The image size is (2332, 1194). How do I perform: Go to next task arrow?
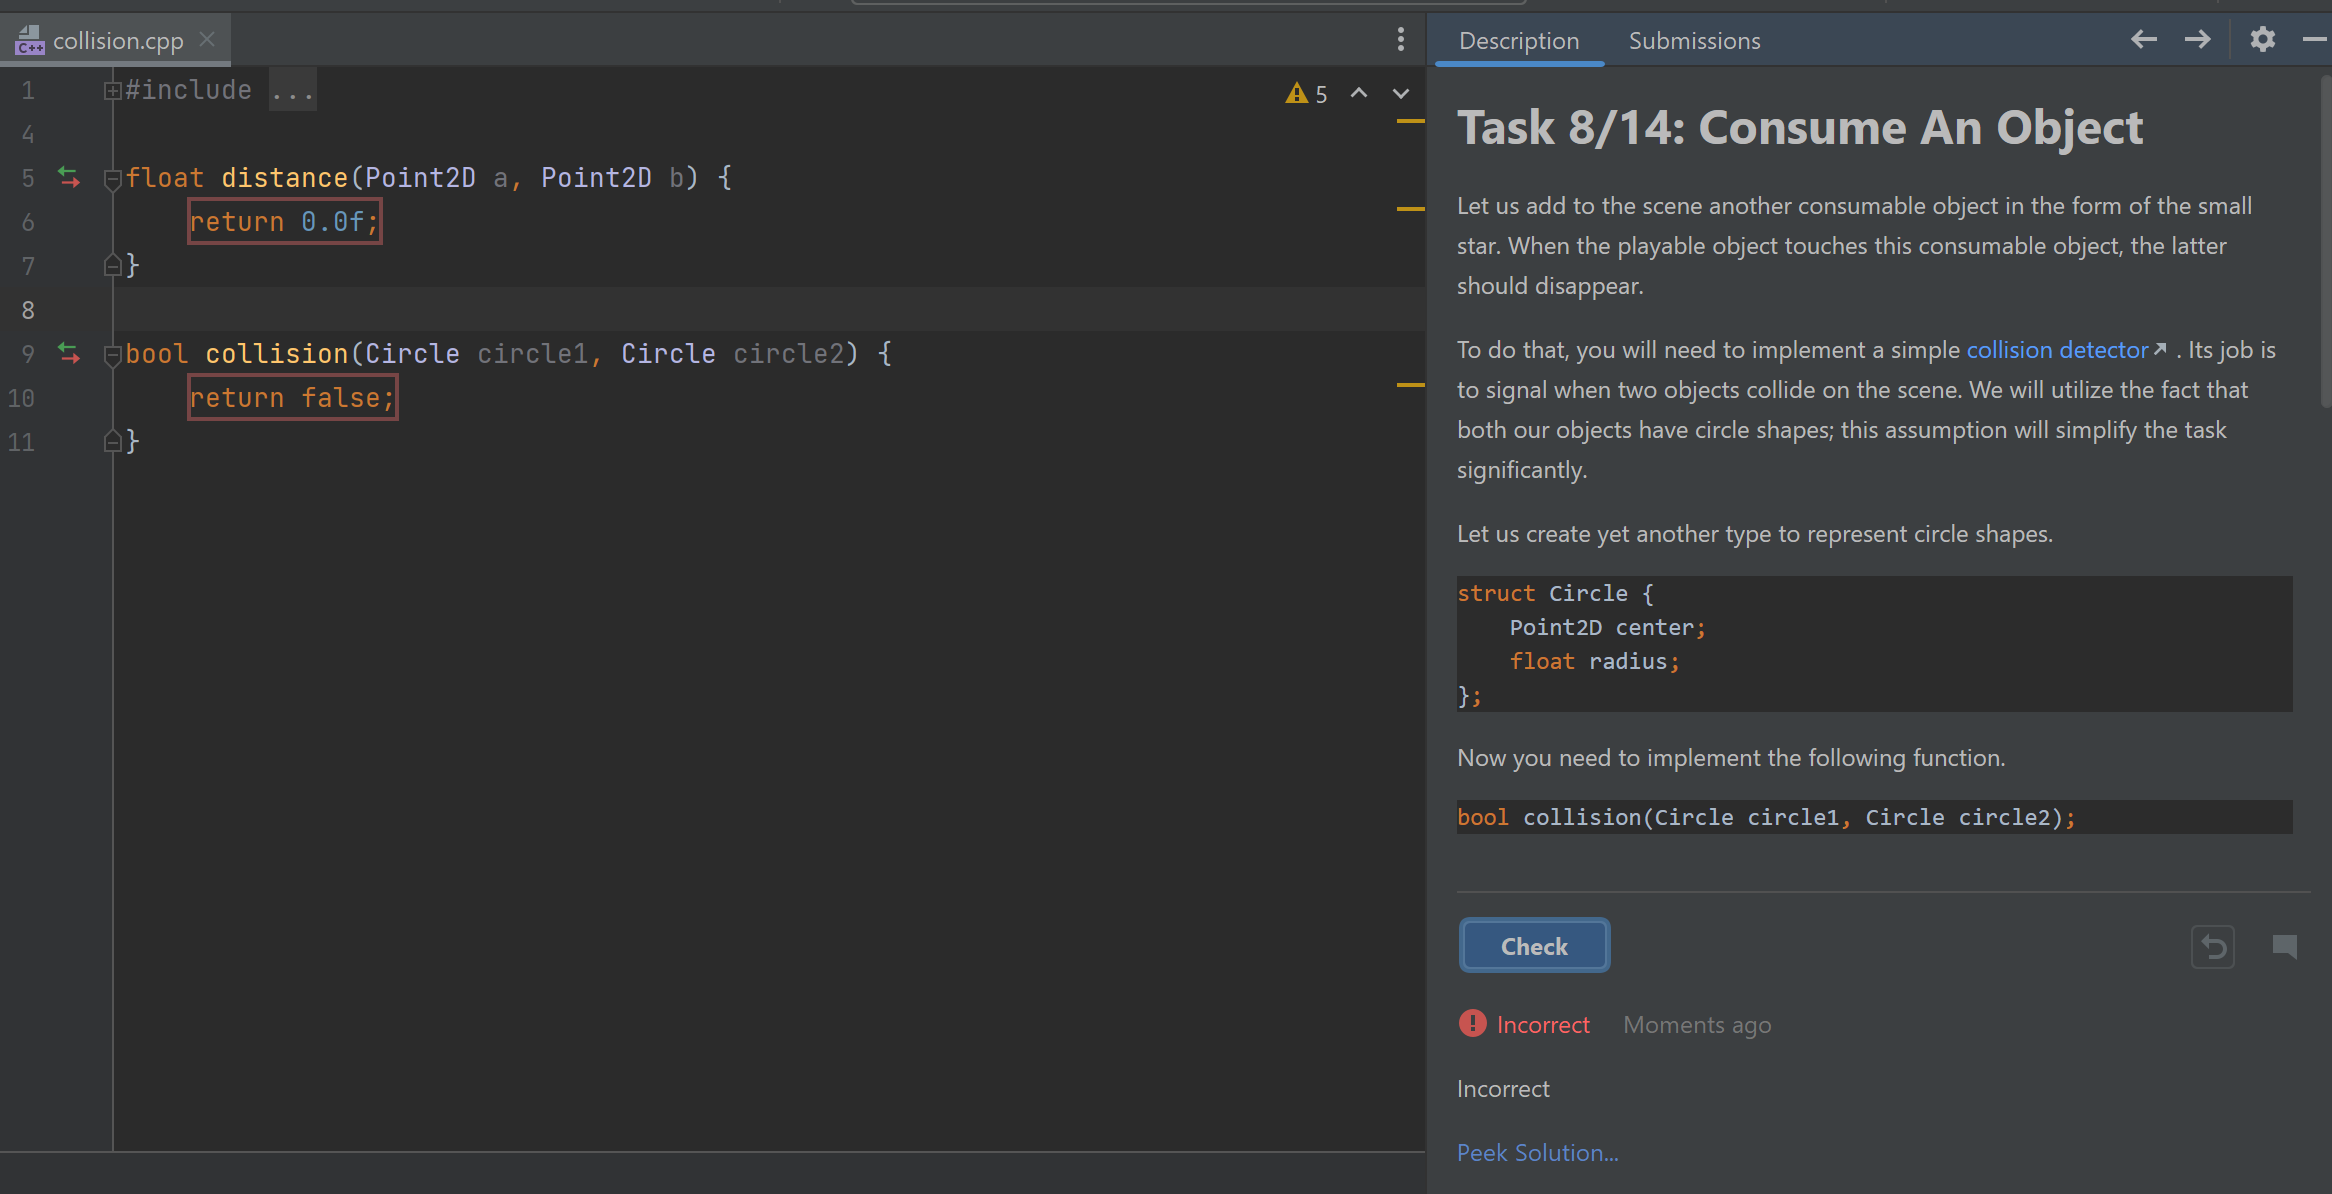[2197, 40]
